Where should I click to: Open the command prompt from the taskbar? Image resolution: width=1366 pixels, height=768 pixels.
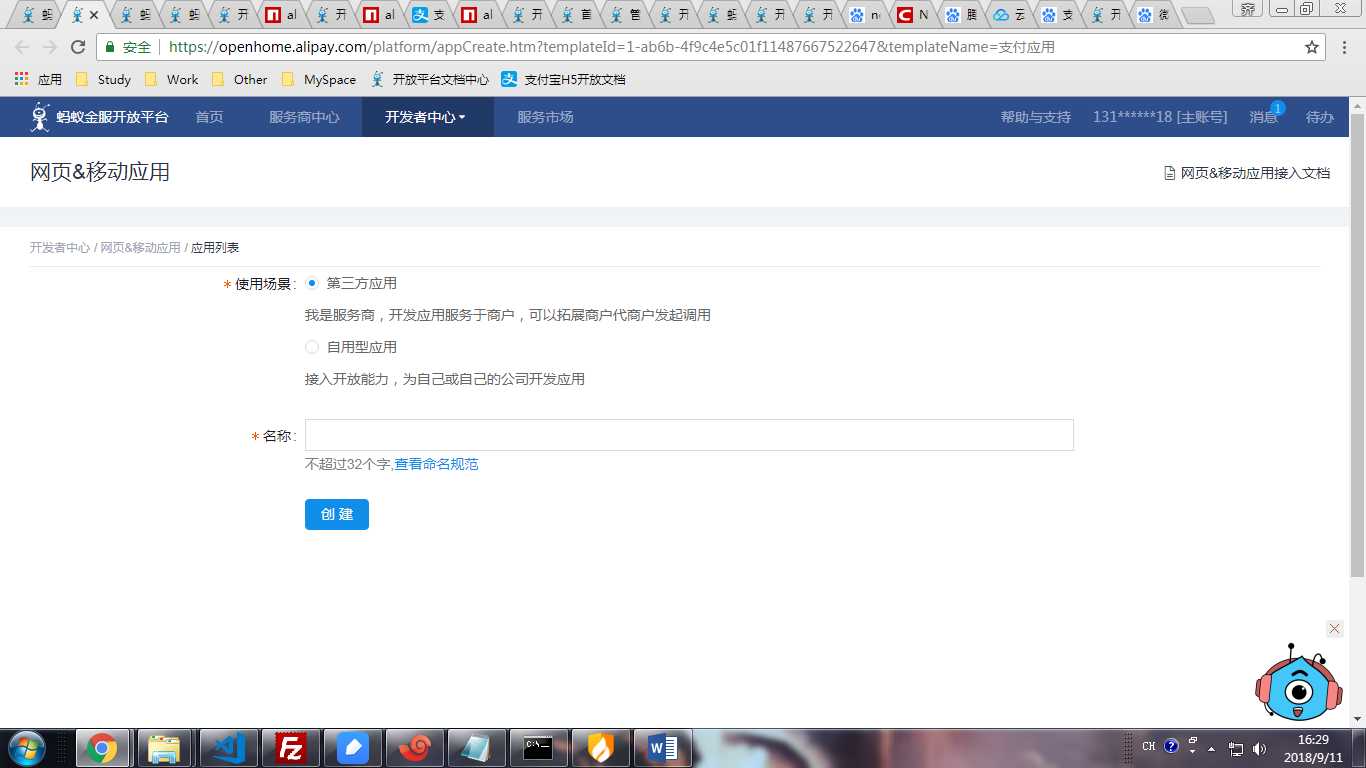539,748
